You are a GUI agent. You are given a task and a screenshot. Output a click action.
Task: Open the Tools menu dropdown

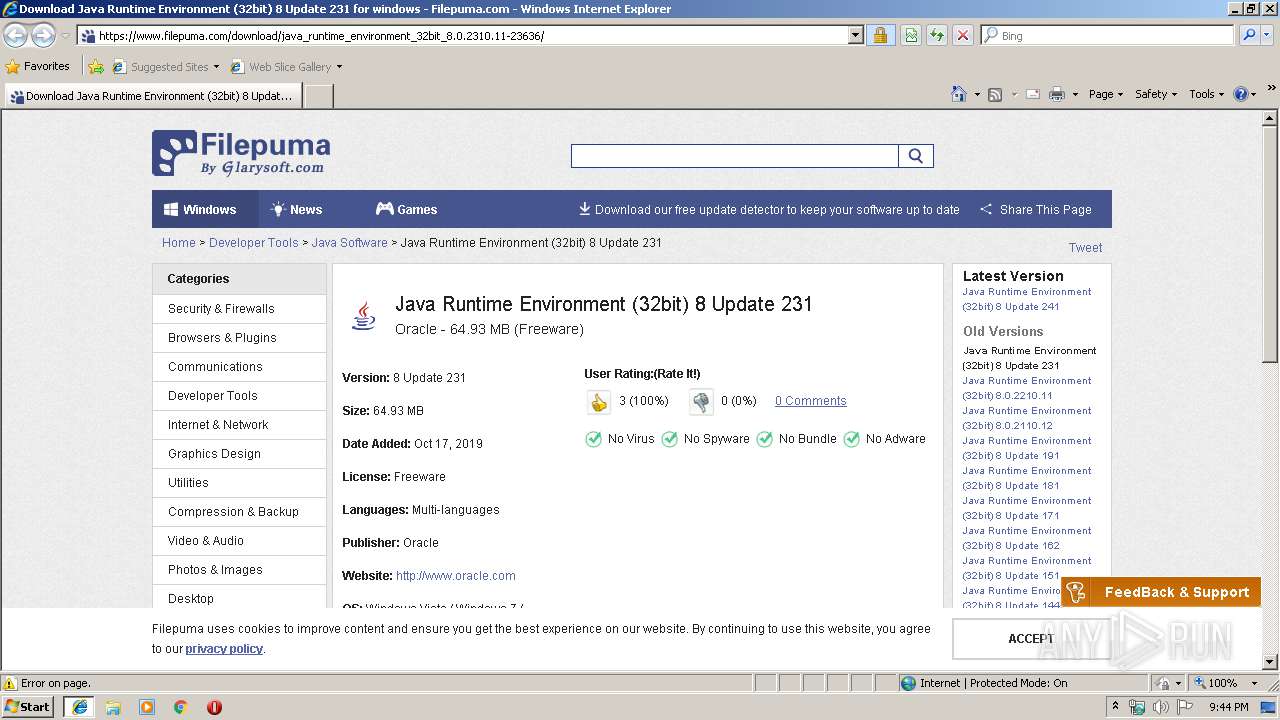pyautogui.click(x=1206, y=94)
